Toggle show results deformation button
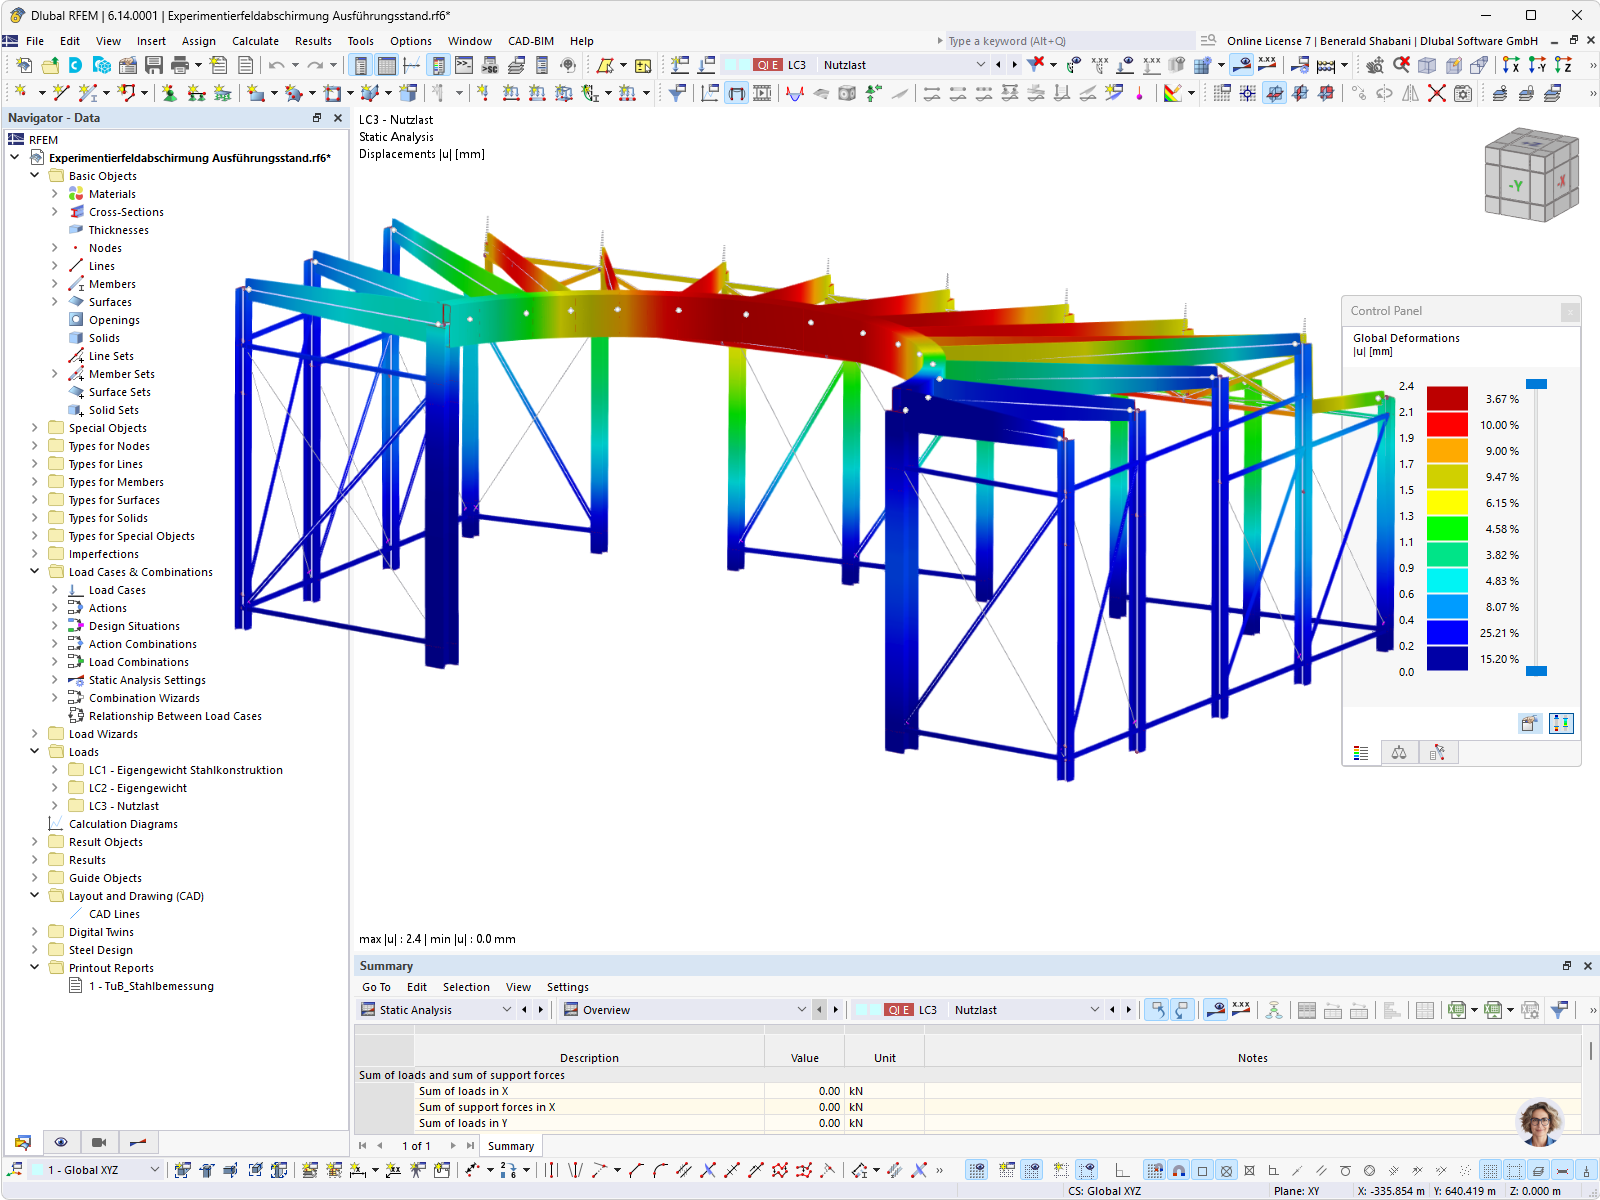 1241,65
